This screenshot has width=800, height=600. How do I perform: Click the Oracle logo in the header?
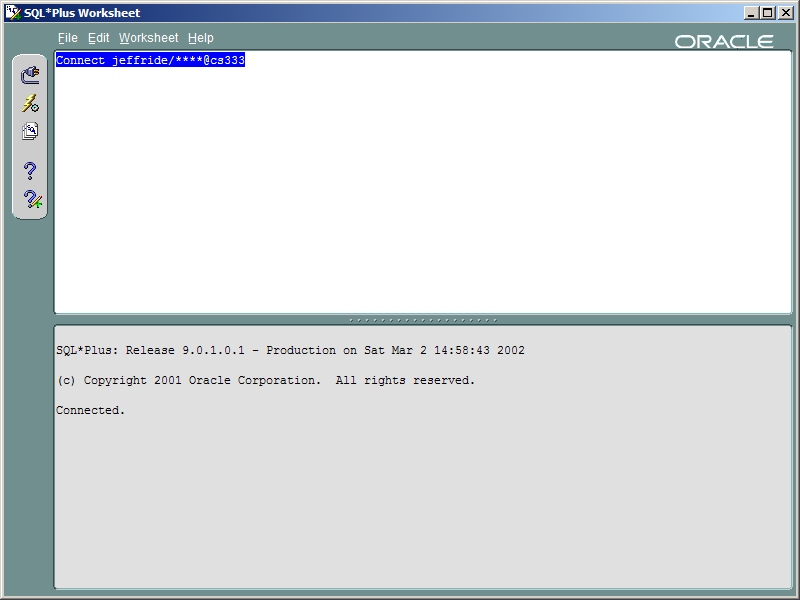723,41
